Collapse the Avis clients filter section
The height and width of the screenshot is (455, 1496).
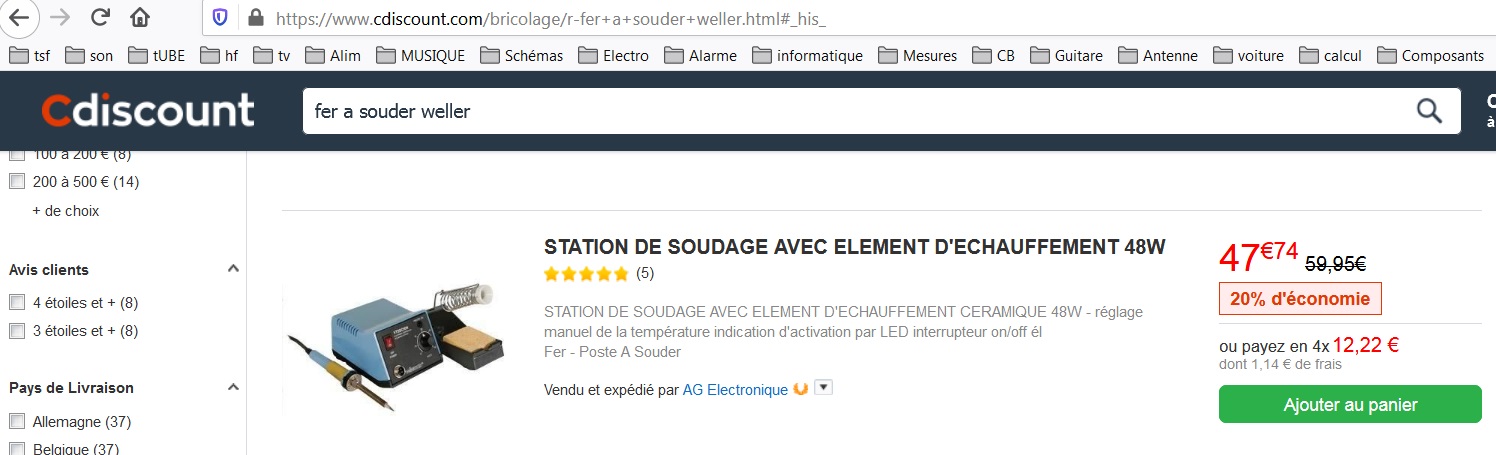pyautogui.click(x=233, y=269)
